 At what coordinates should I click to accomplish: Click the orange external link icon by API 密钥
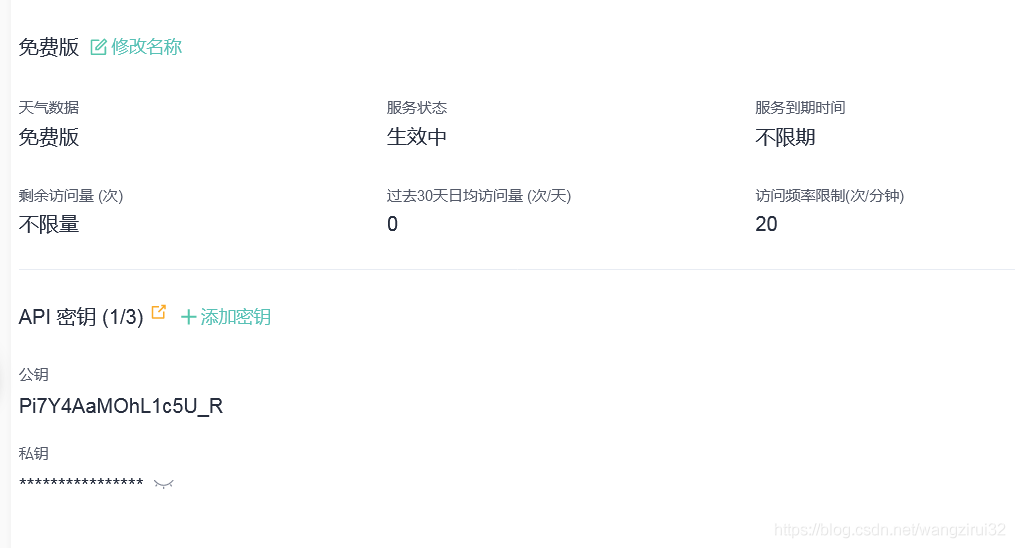tap(159, 312)
